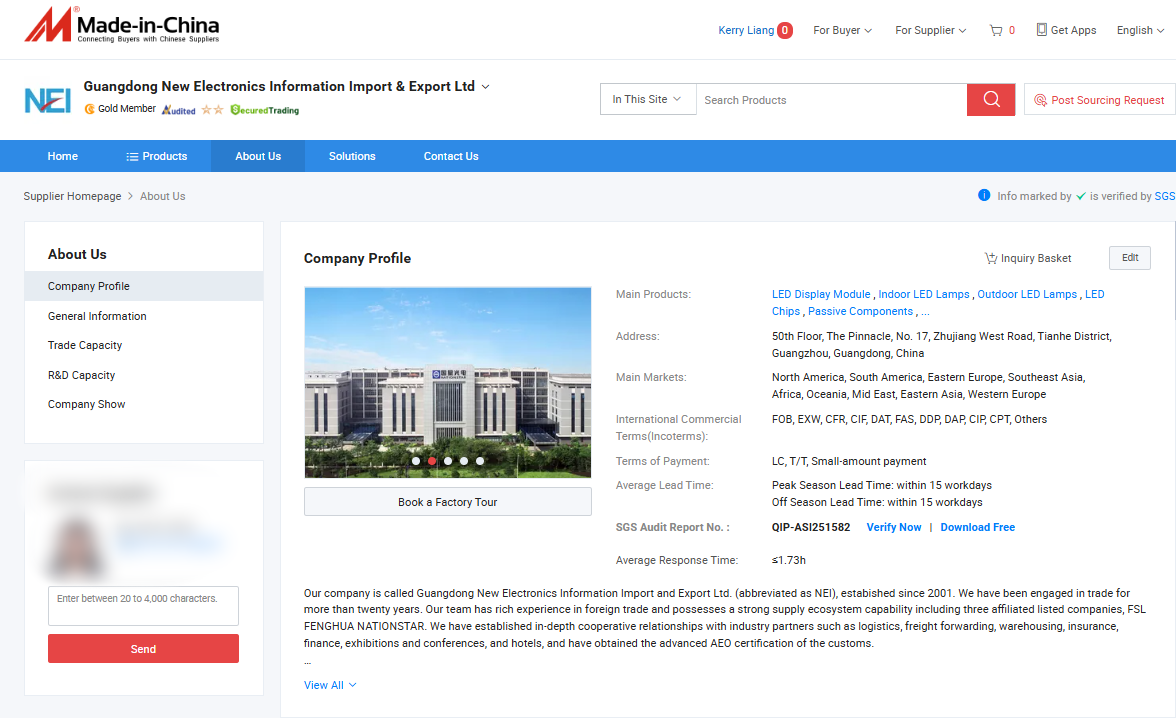The height and width of the screenshot is (718, 1176).
Task: Open the English language dropdown
Action: (1140, 30)
